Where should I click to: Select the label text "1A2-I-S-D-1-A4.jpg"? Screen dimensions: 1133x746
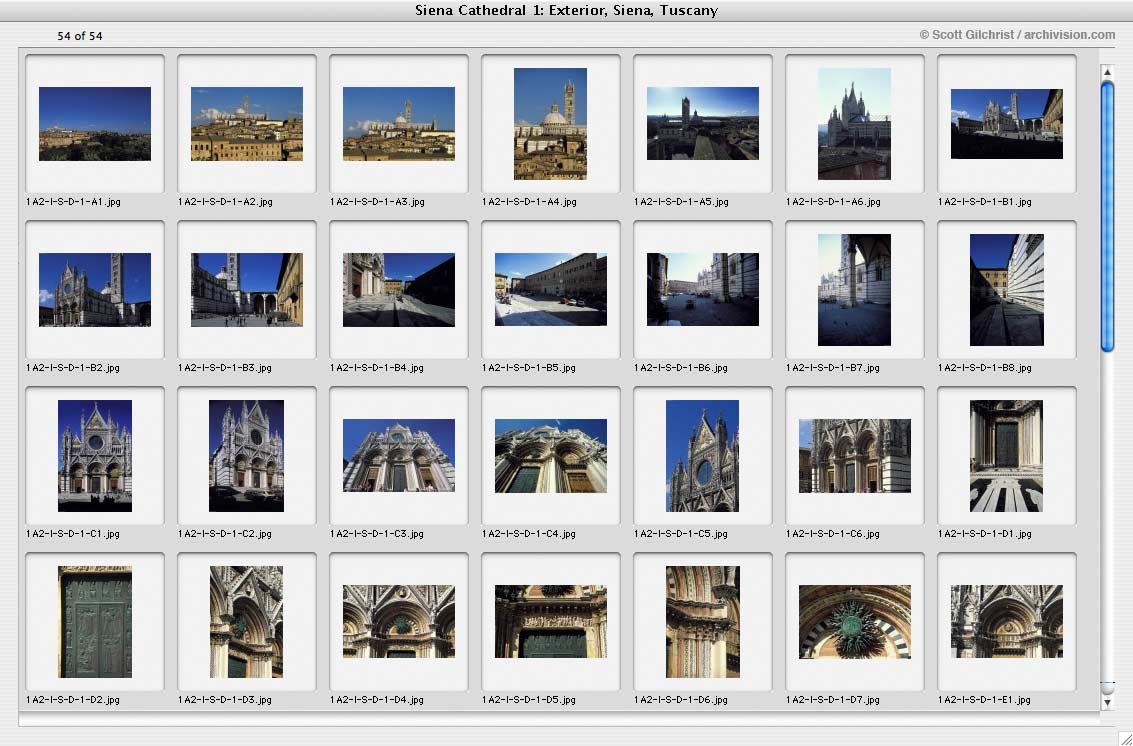tap(529, 202)
